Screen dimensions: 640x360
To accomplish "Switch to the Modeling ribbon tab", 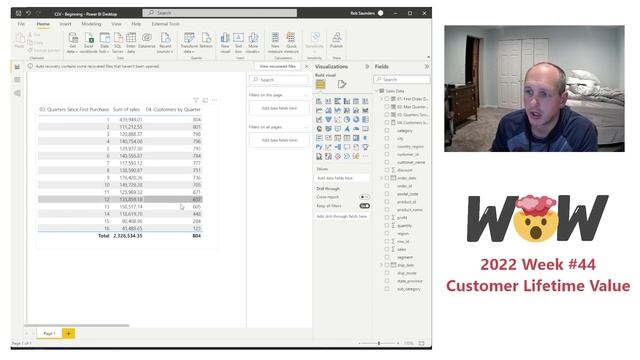I will (91, 24).
